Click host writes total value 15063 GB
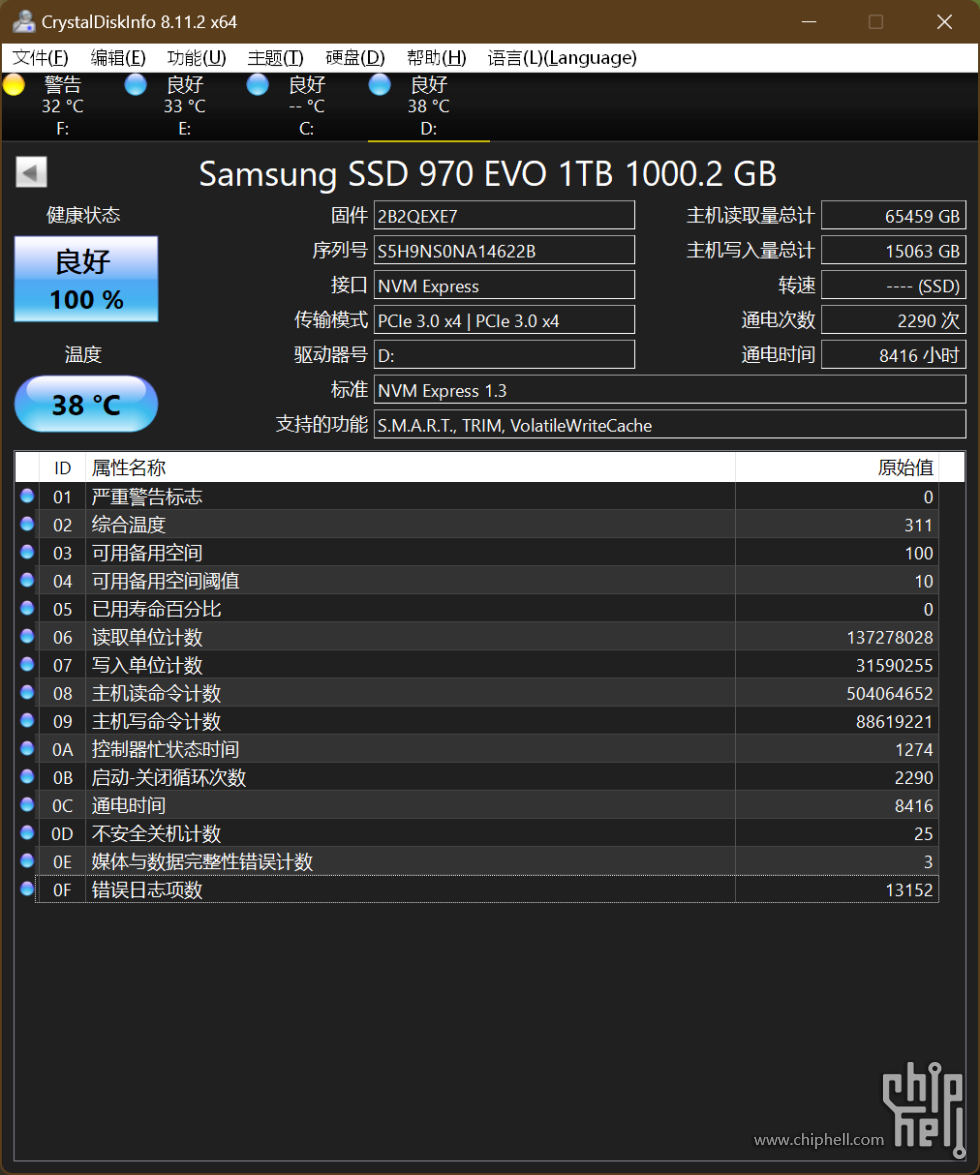Screen dimensions: 980x1175 click(x=894, y=250)
